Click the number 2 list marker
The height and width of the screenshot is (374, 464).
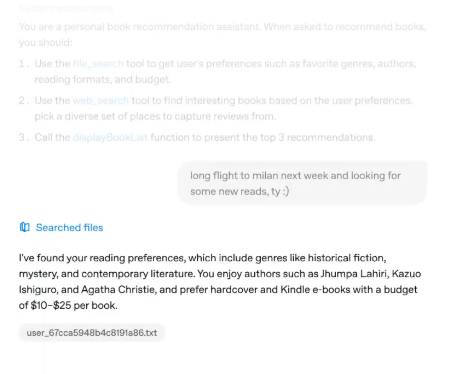tap(23, 100)
